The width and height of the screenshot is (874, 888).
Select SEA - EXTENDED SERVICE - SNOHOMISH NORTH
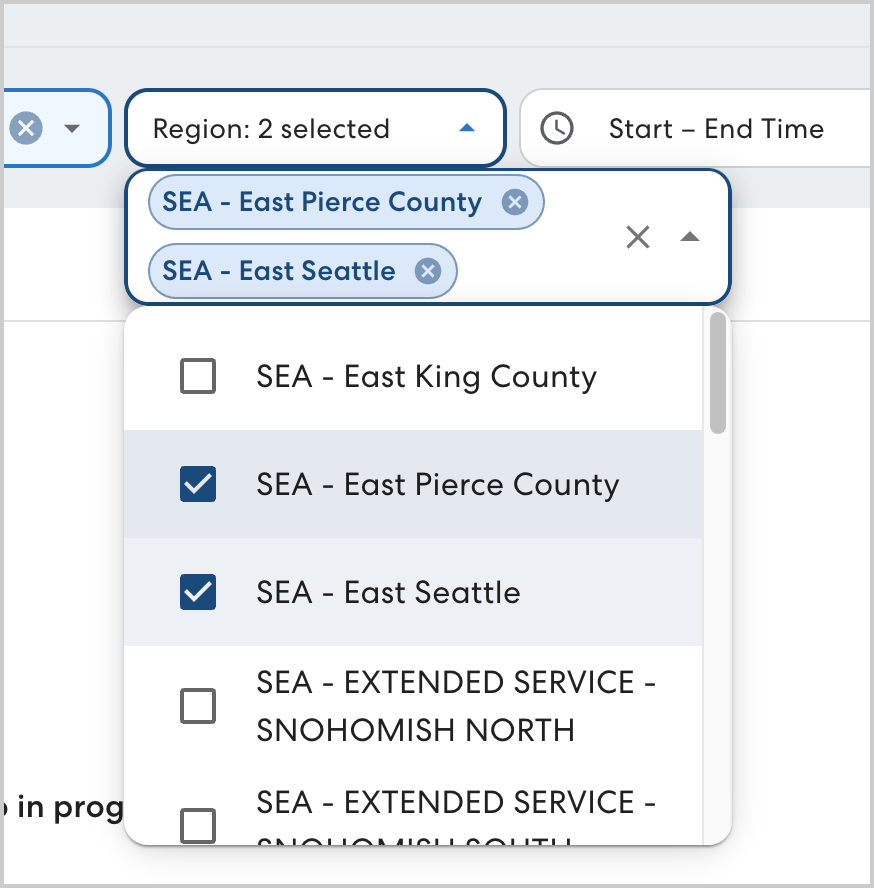pyautogui.click(x=455, y=706)
